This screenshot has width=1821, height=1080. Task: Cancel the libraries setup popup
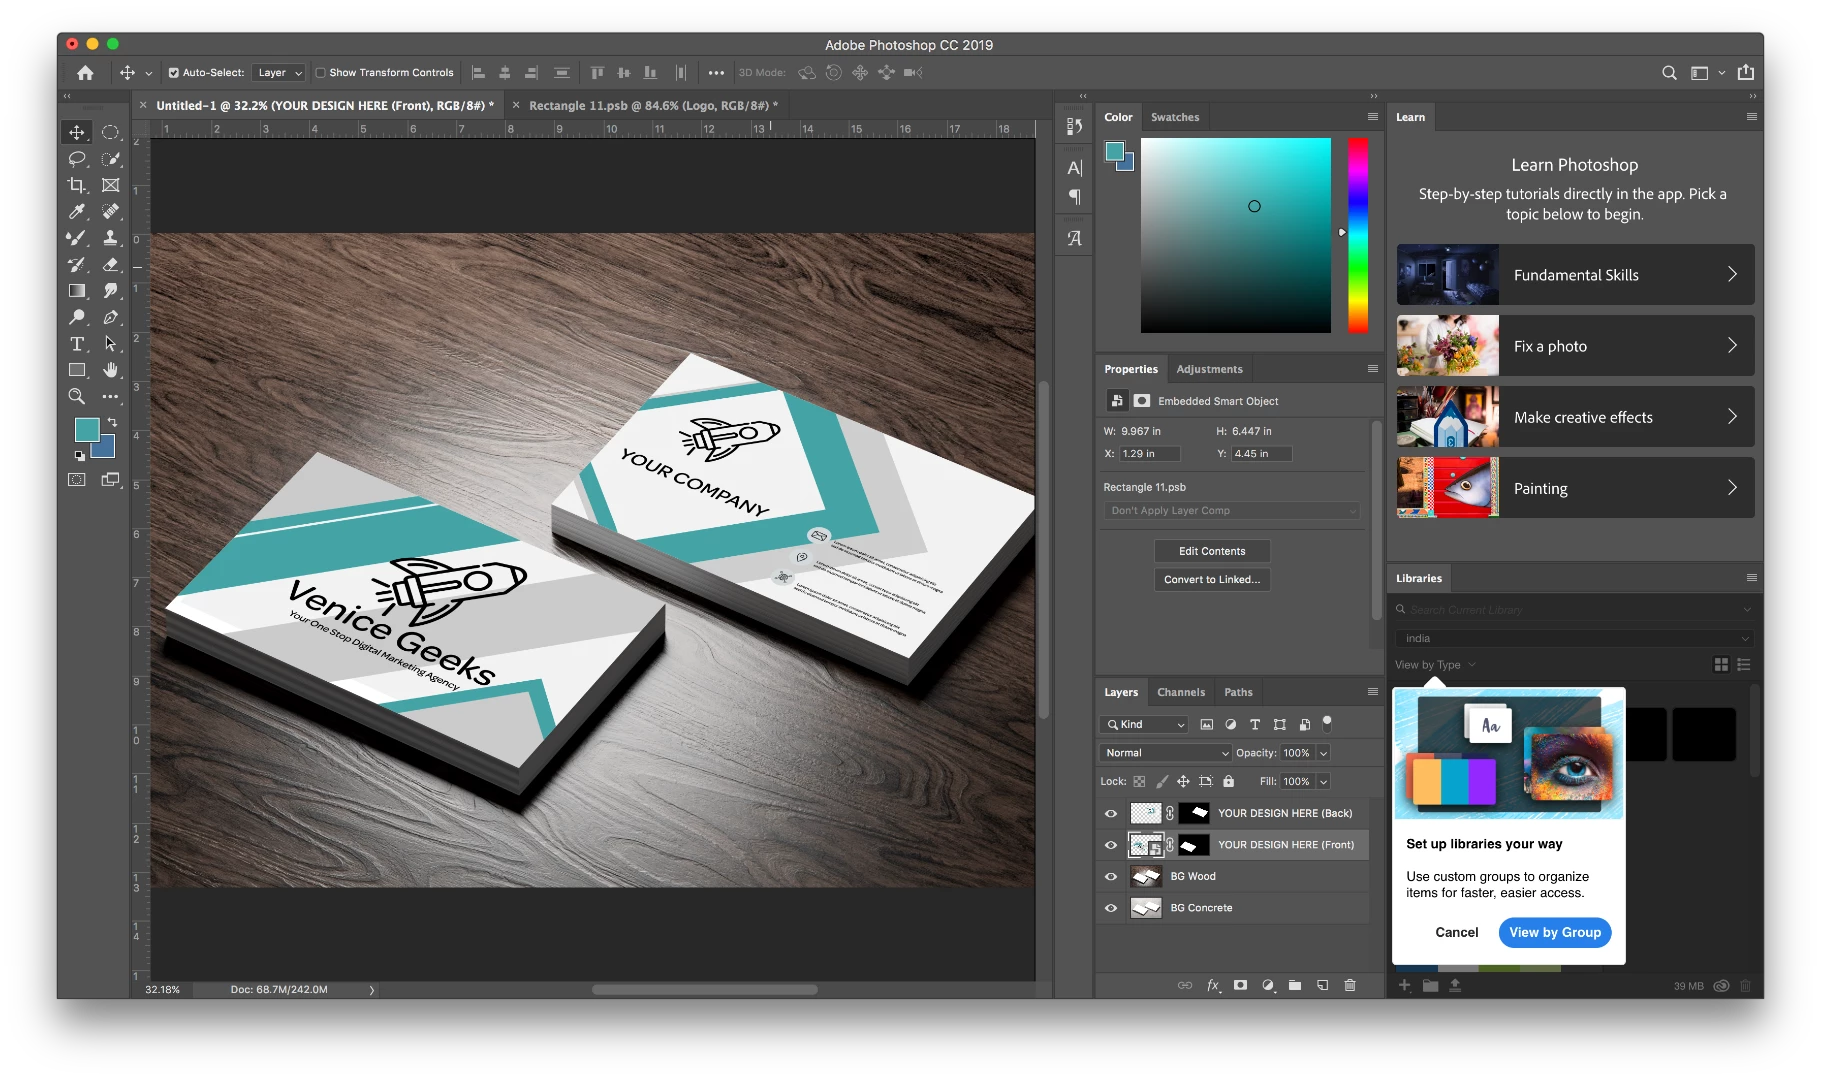1457,932
